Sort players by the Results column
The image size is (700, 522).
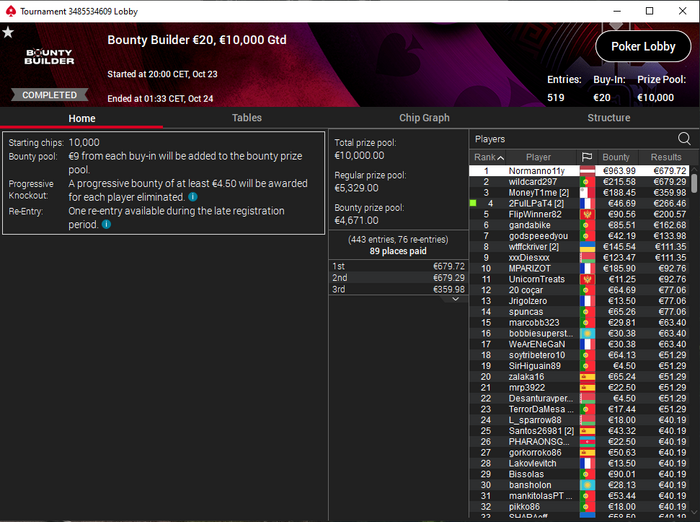[x=666, y=157]
